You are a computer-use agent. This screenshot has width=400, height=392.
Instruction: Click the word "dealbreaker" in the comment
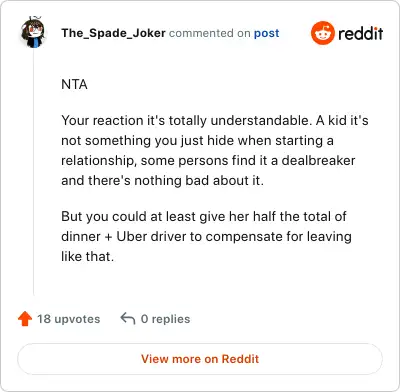click(318, 161)
